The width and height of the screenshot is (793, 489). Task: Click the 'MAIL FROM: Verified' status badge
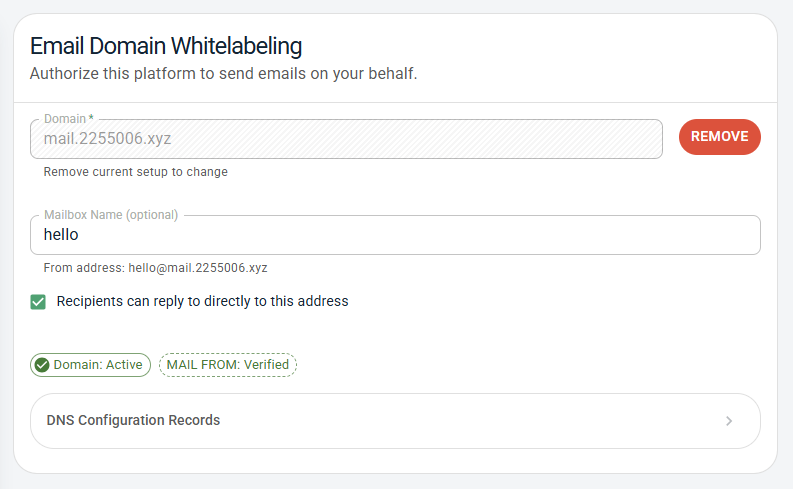click(228, 365)
